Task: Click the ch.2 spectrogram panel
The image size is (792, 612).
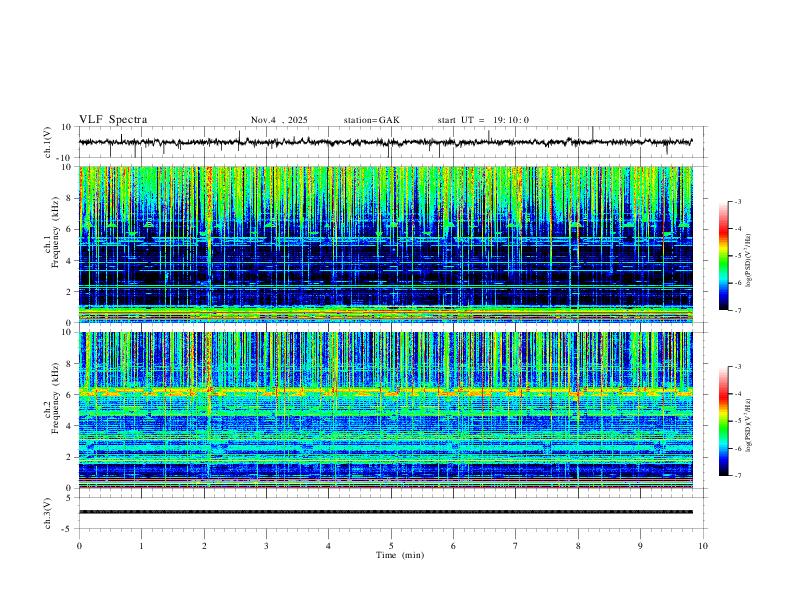Action: [x=386, y=410]
